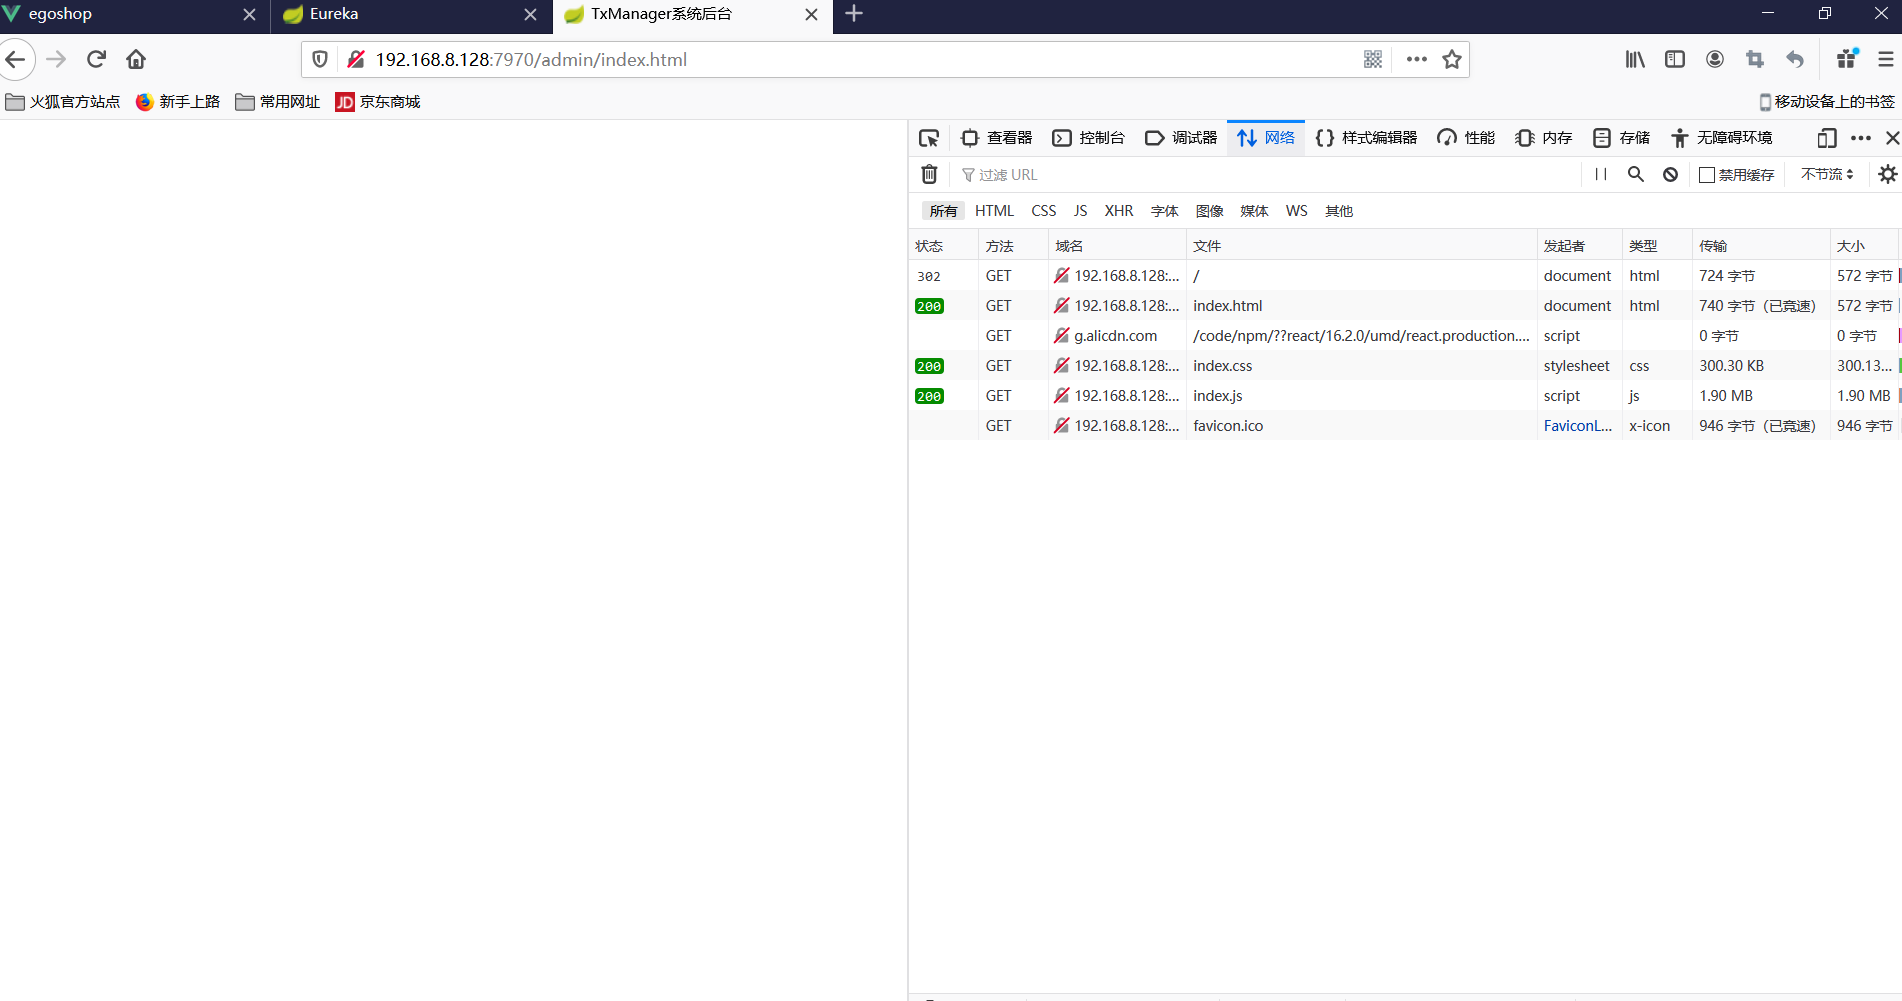Screen dimensions: 1902x1001
Task: Open the Firefox account icon
Action: pyautogui.click(x=1715, y=60)
